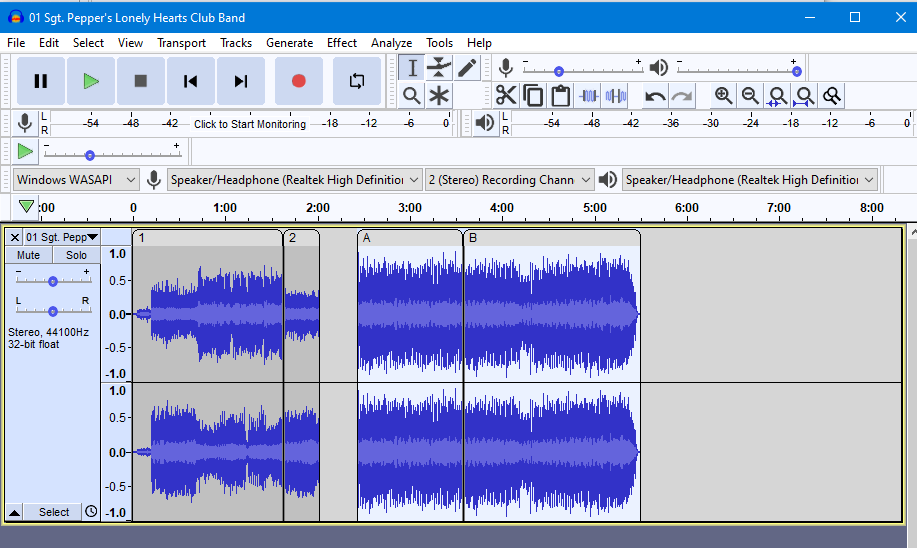
Task: Paste with the clipboard icon
Action: [560, 95]
